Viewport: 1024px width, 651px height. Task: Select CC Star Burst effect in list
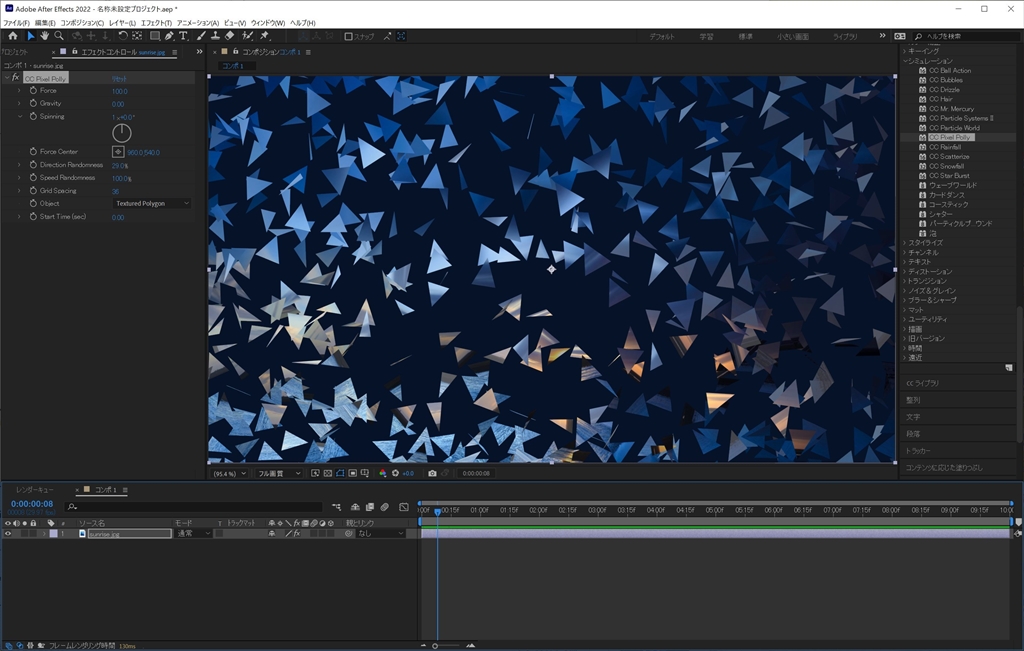948,176
